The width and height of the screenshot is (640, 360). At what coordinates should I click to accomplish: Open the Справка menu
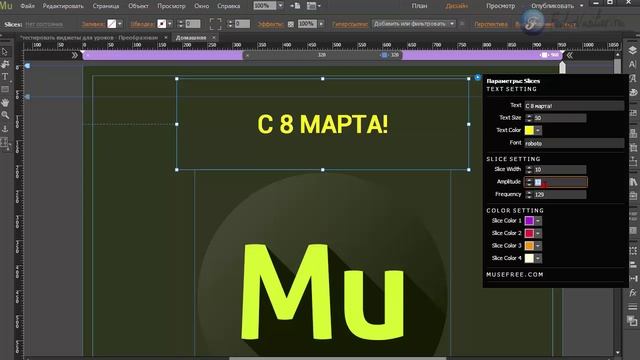pyautogui.click(x=229, y=6)
